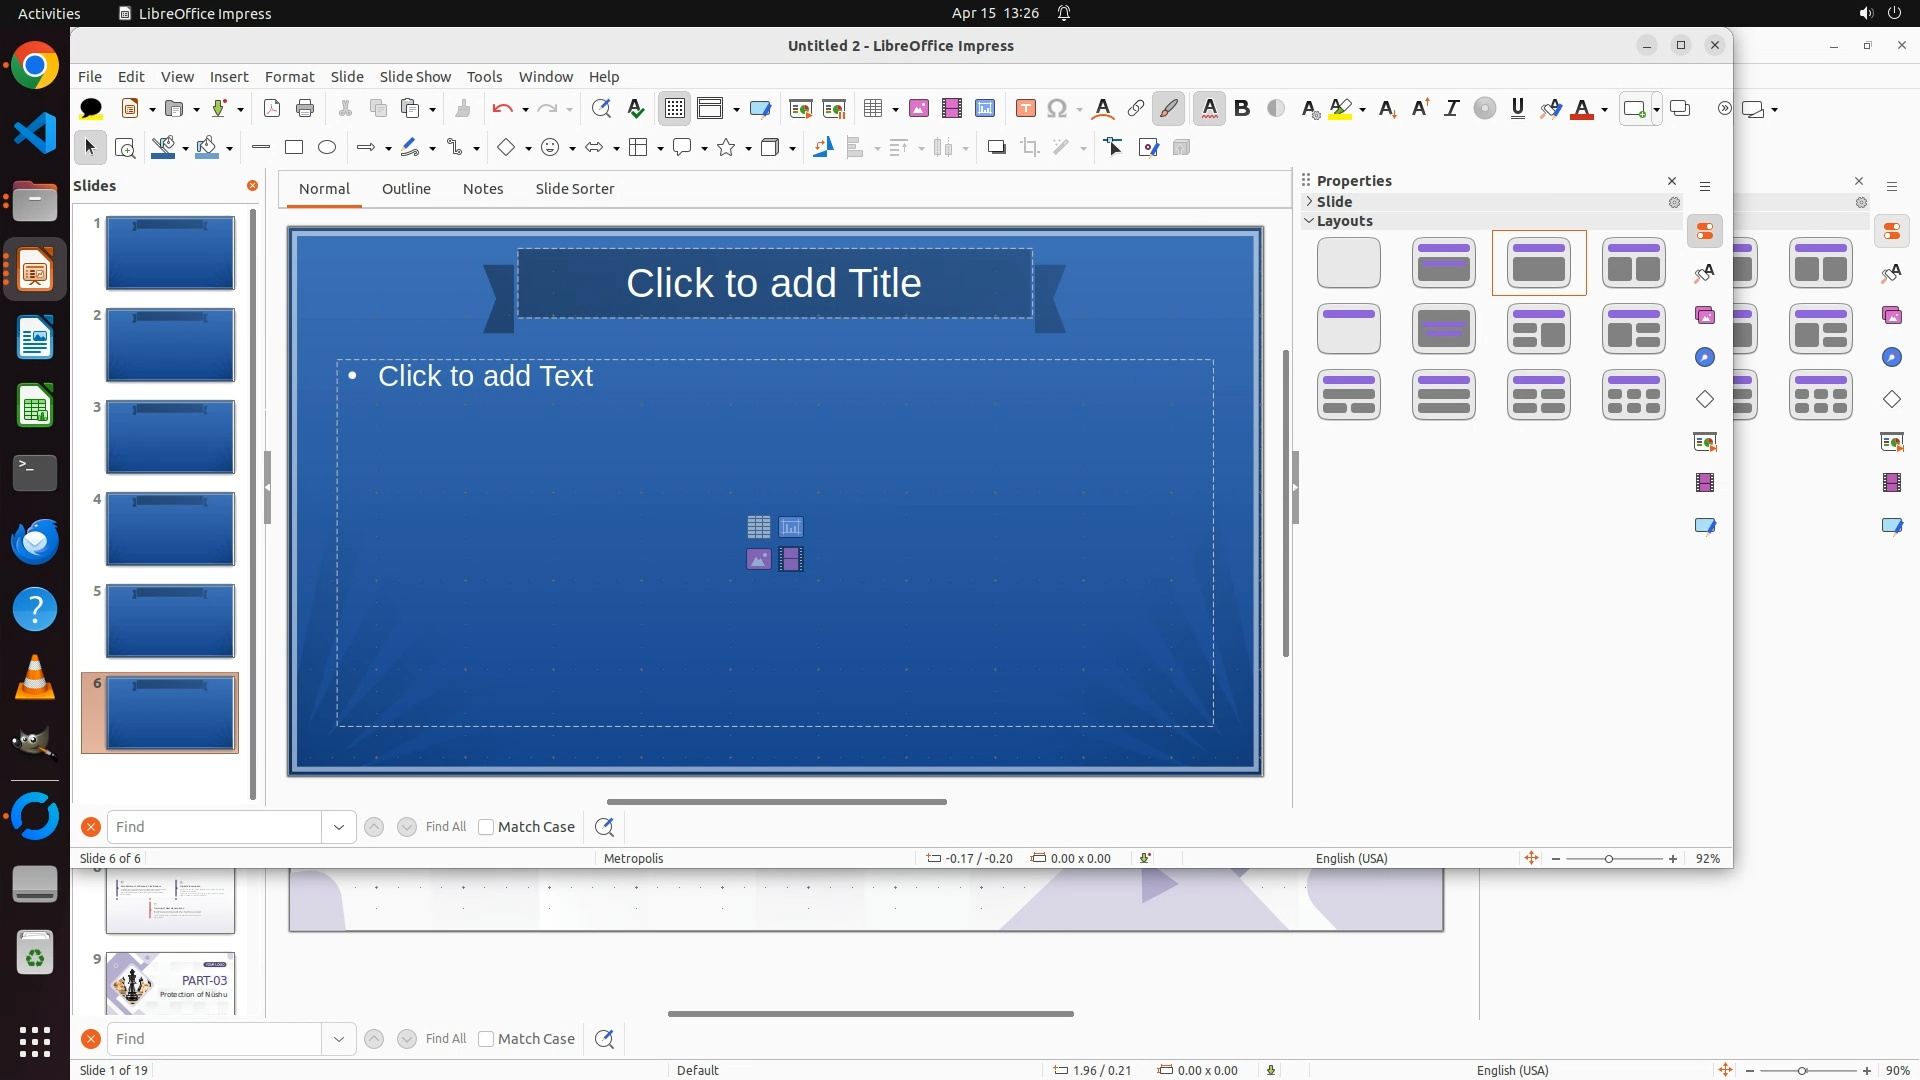The image size is (1920, 1080).
Task: Select the Rectangle shape tool
Action: tap(294, 148)
